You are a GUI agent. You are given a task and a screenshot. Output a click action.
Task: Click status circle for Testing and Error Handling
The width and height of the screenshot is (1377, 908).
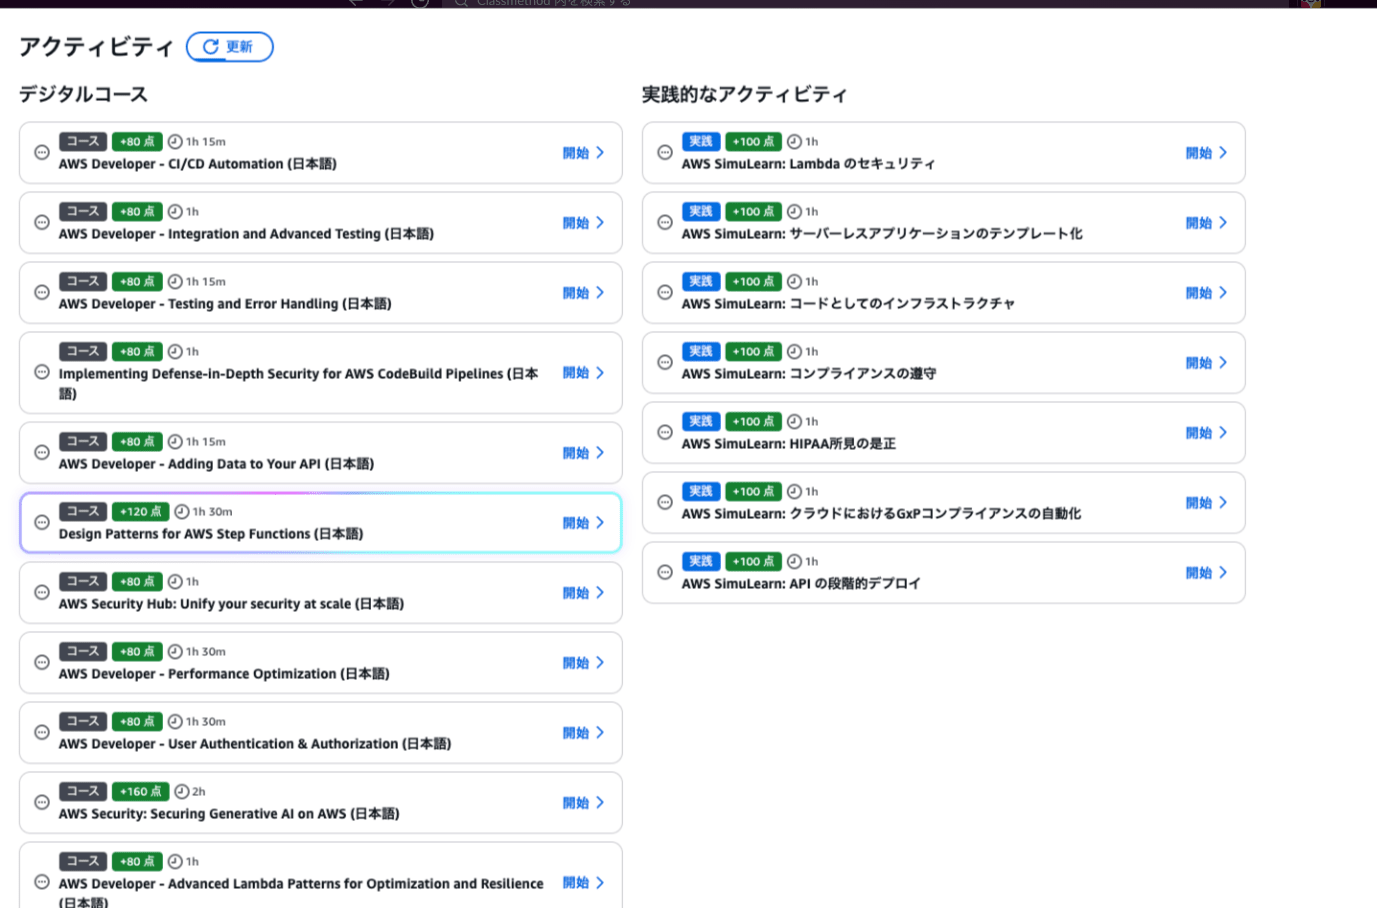click(x=42, y=293)
